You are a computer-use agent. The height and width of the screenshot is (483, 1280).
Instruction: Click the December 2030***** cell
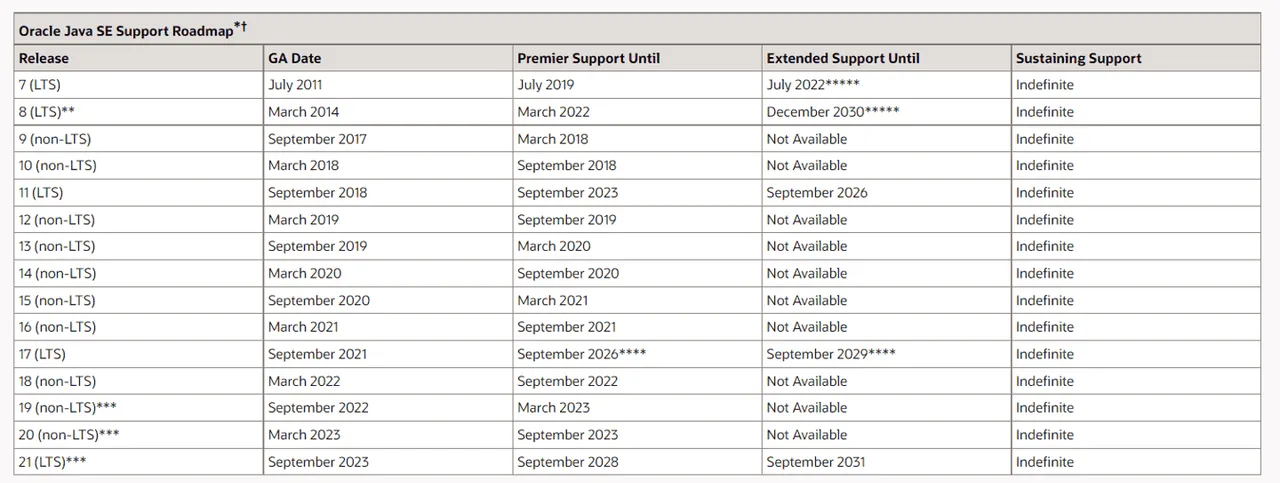pyautogui.click(x=833, y=112)
